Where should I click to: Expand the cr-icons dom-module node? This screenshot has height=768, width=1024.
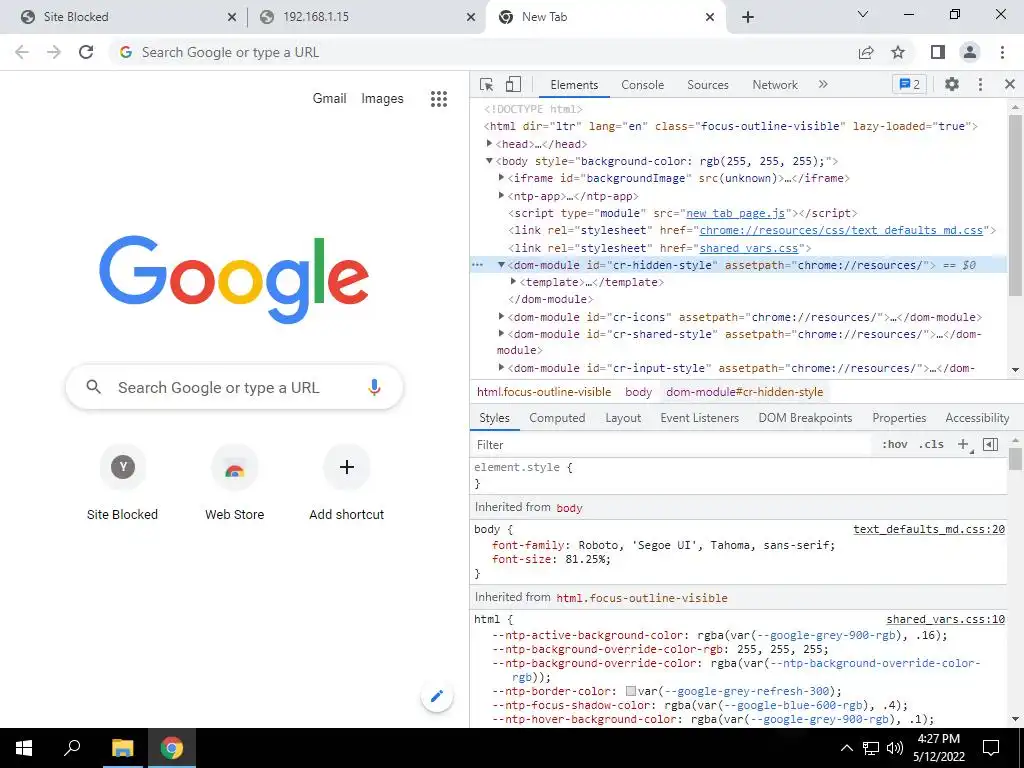pyautogui.click(x=502, y=317)
